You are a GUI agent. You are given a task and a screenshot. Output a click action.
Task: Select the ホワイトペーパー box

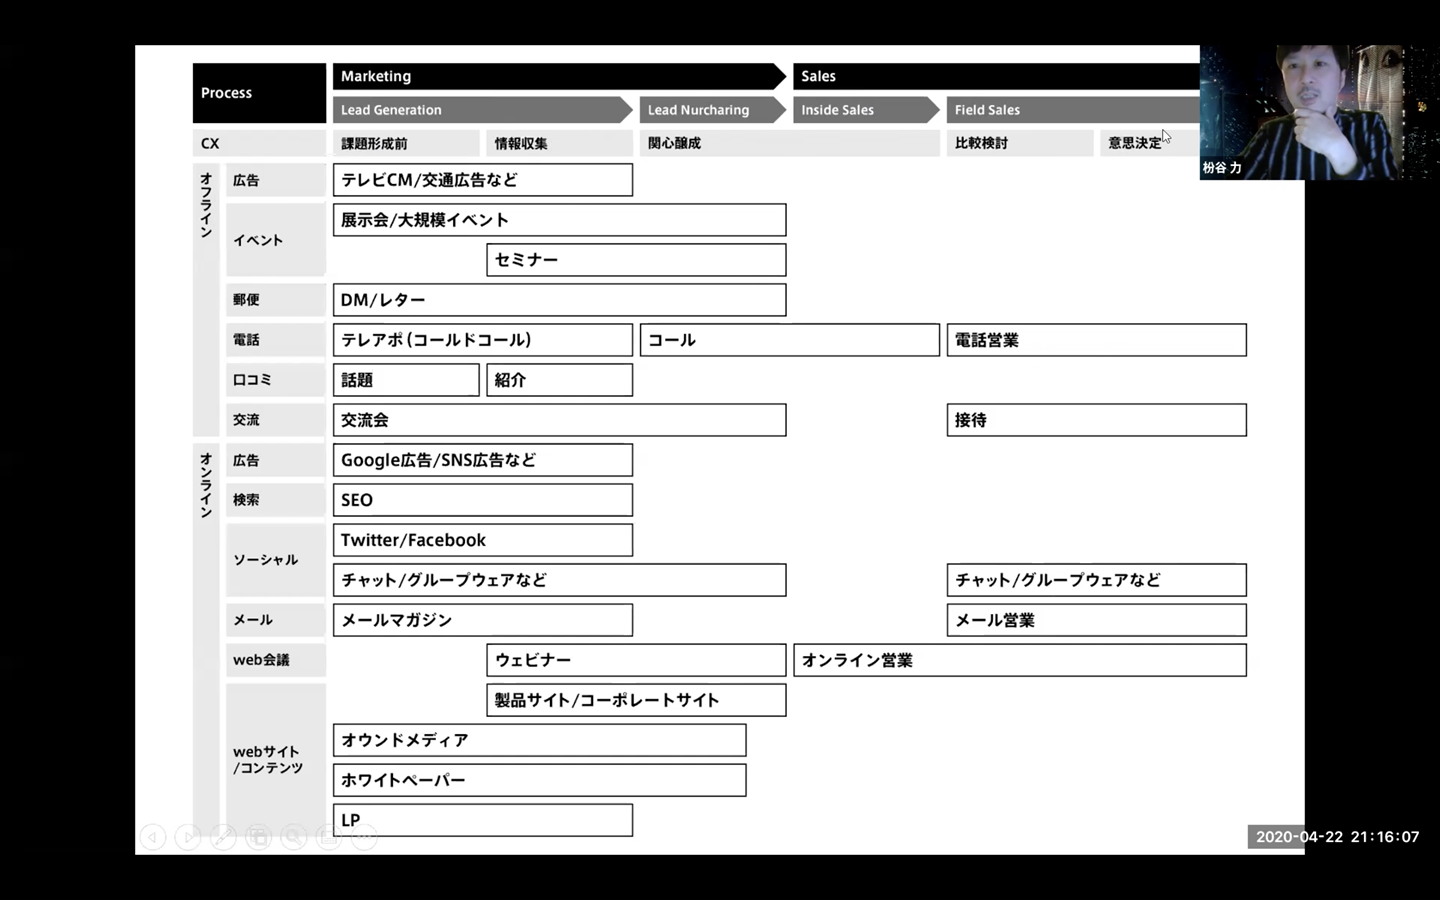pos(540,780)
